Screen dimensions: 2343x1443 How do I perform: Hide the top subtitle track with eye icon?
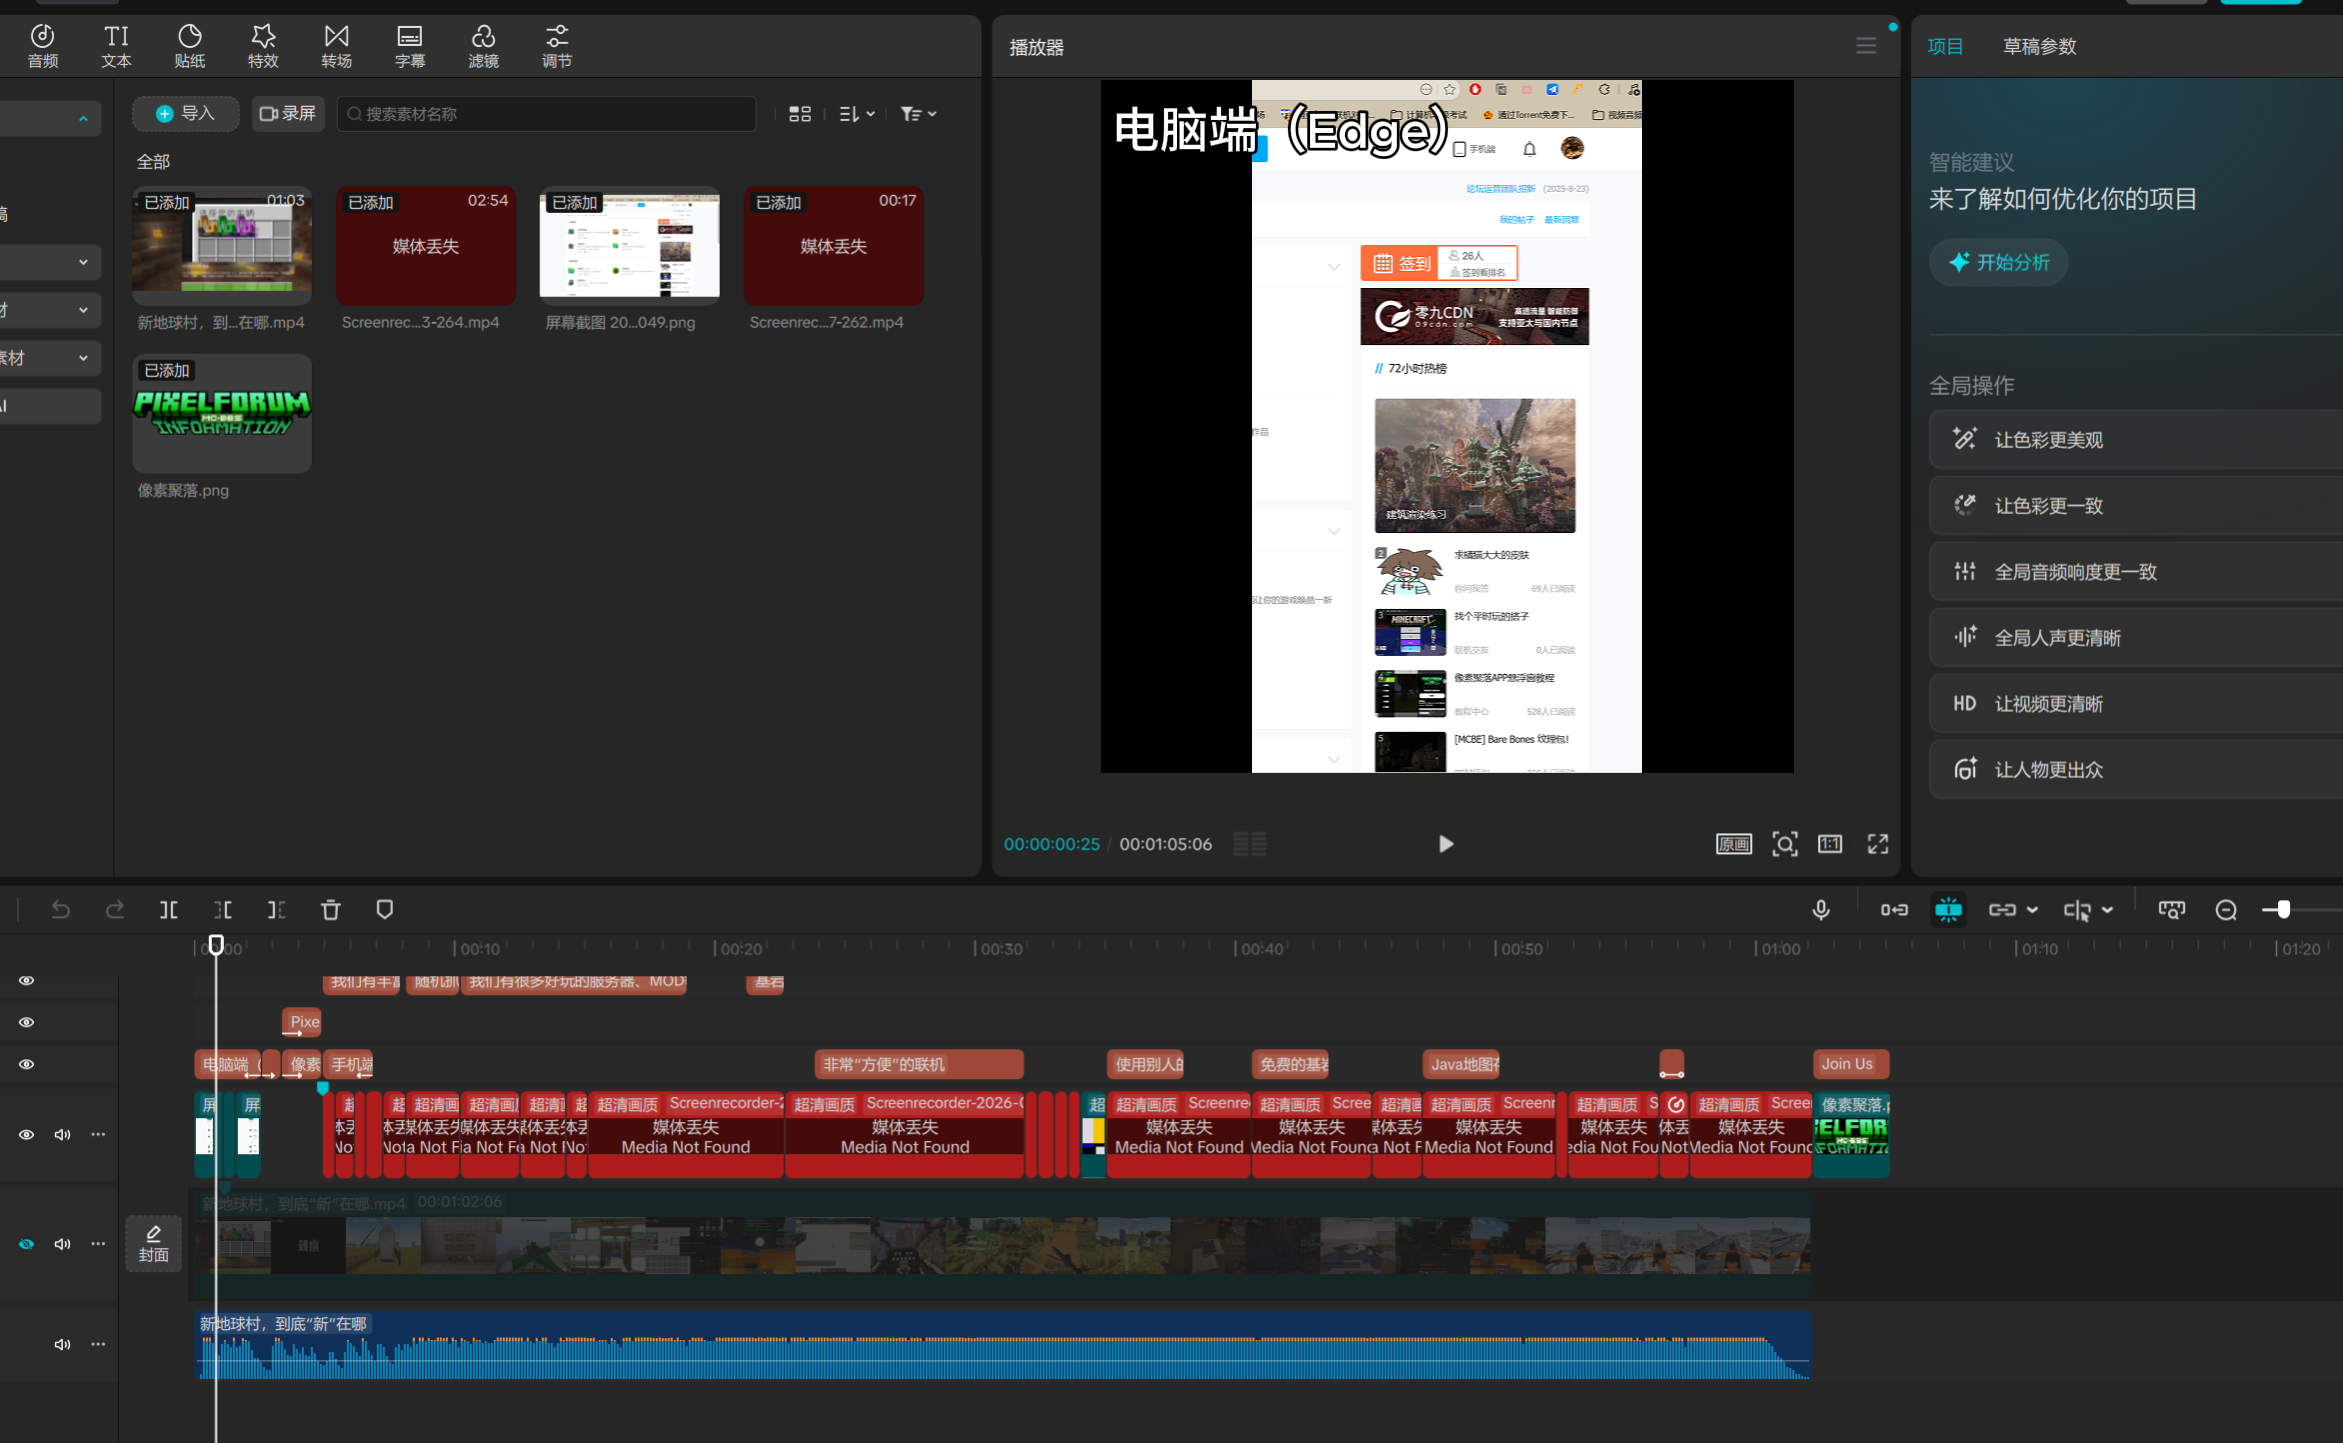pyautogui.click(x=27, y=980)
